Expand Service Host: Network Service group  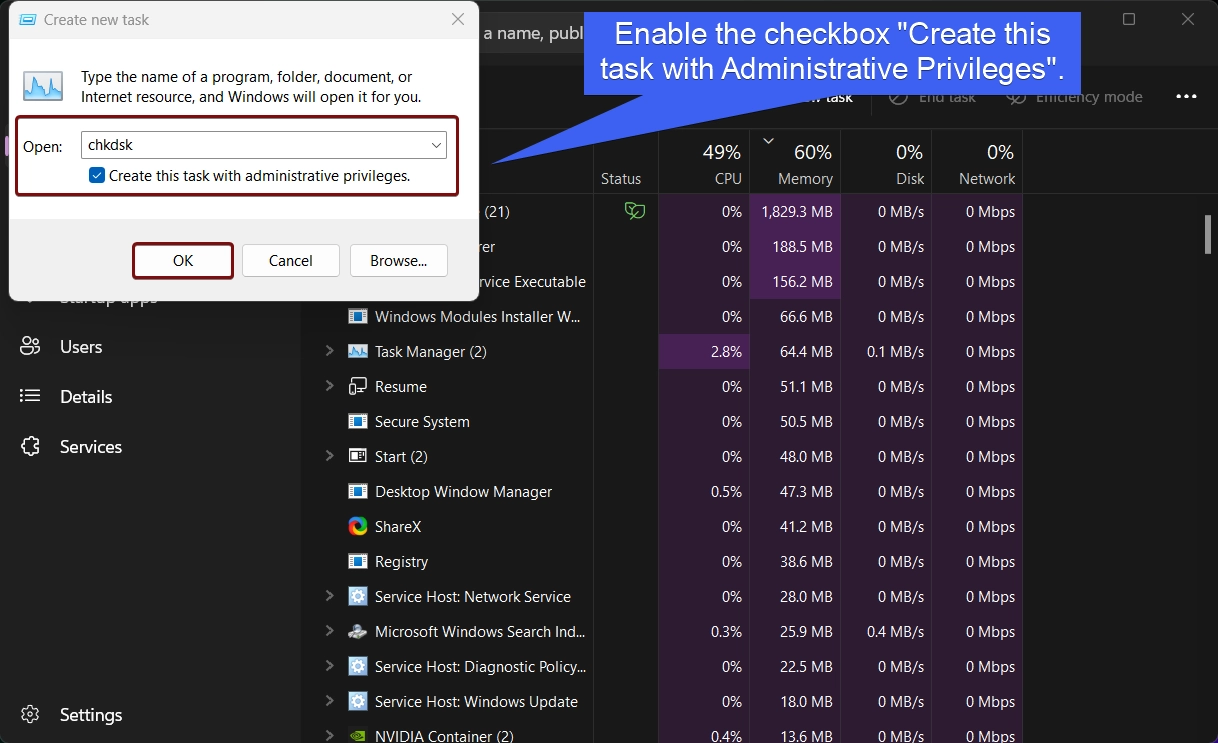pyautogui.click(x=329, y=596)
